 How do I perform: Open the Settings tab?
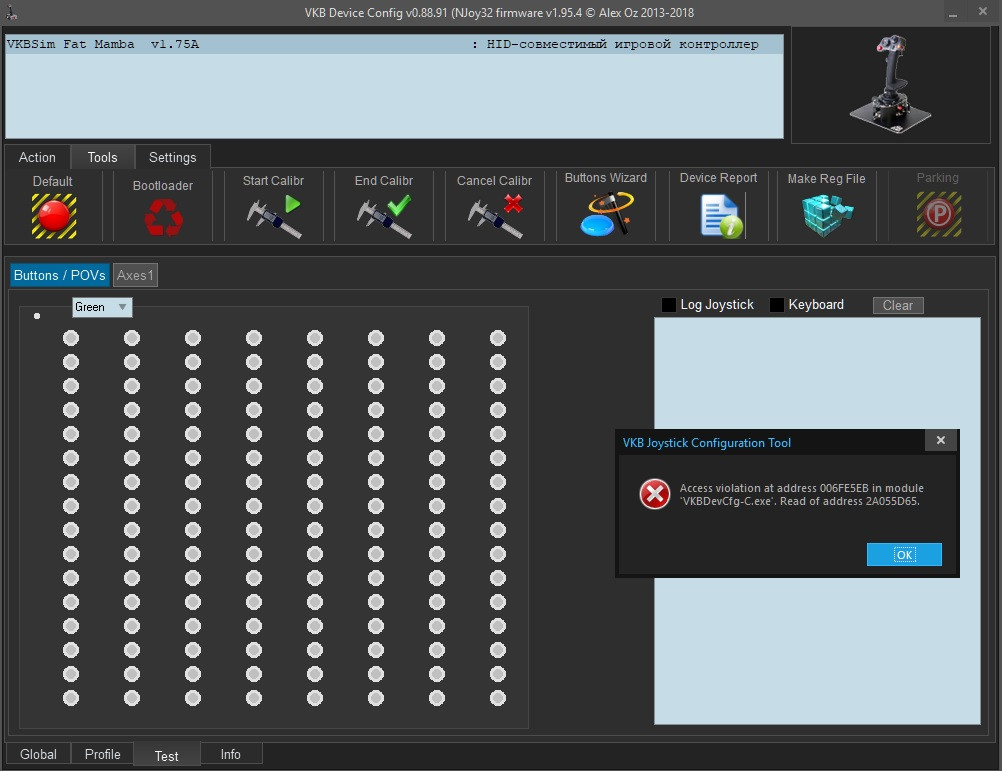pyautogui.click(x=172, y=157)
